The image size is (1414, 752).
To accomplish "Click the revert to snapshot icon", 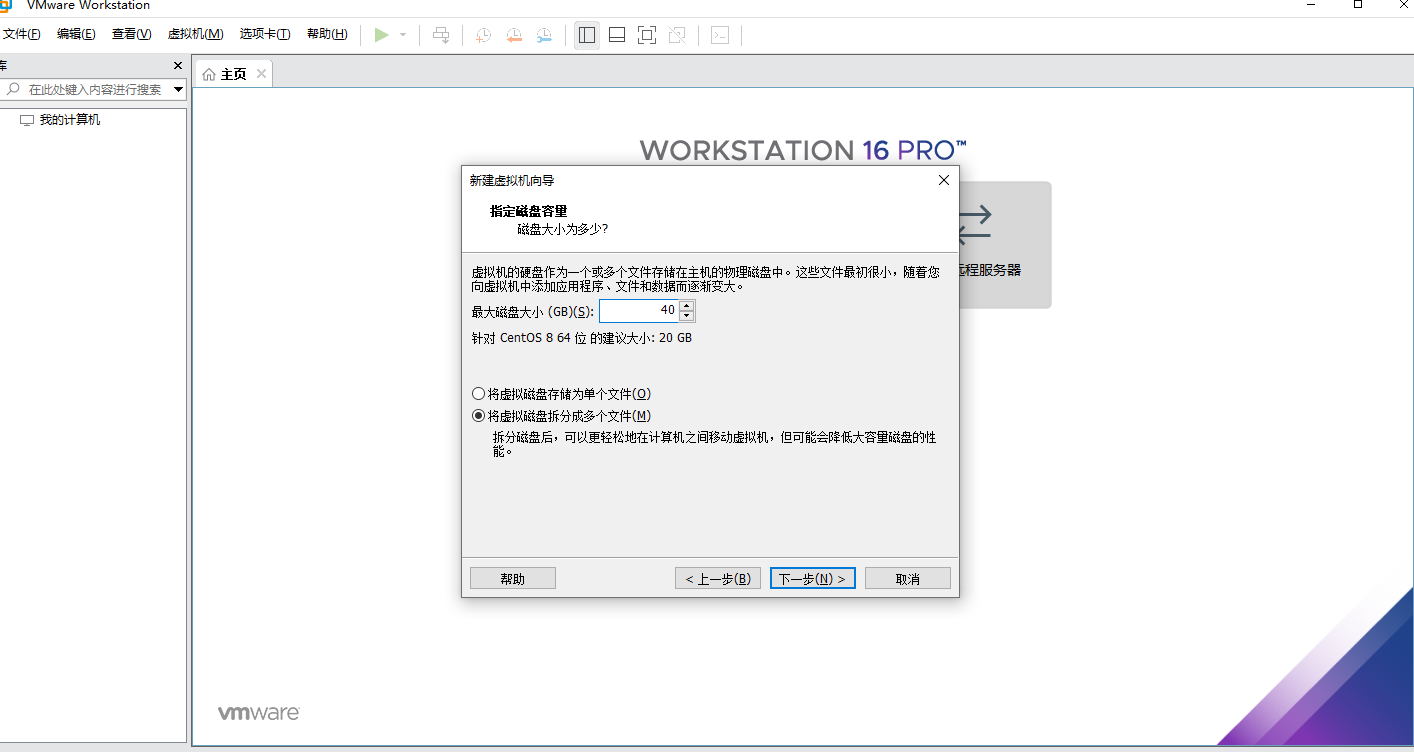I will [x=514, y=35].
